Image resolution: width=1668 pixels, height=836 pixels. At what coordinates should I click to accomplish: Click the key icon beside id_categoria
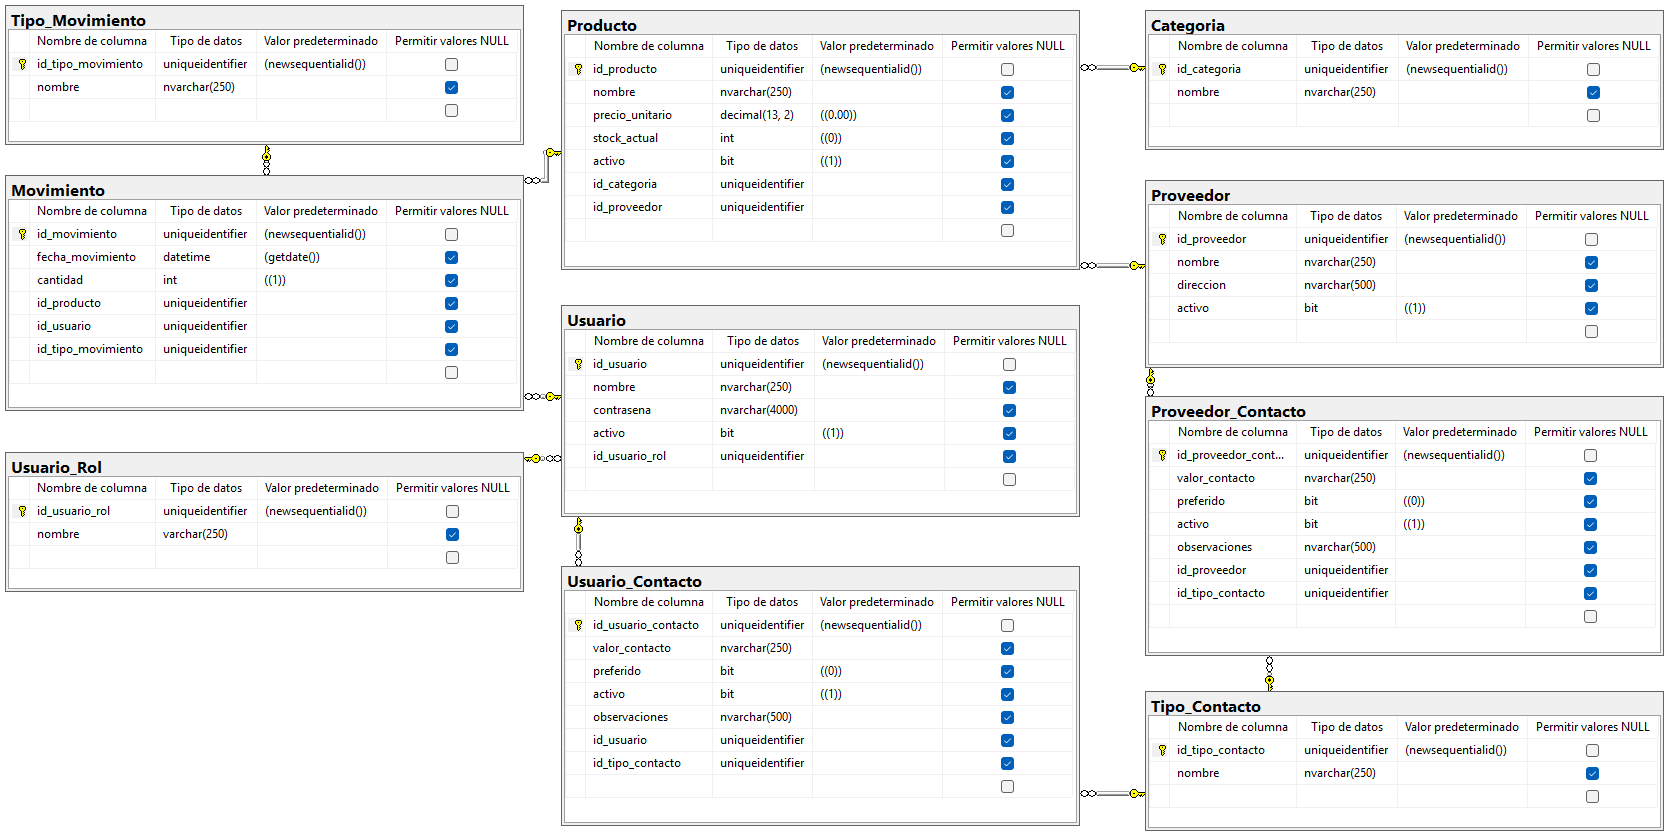(1162, 69)
